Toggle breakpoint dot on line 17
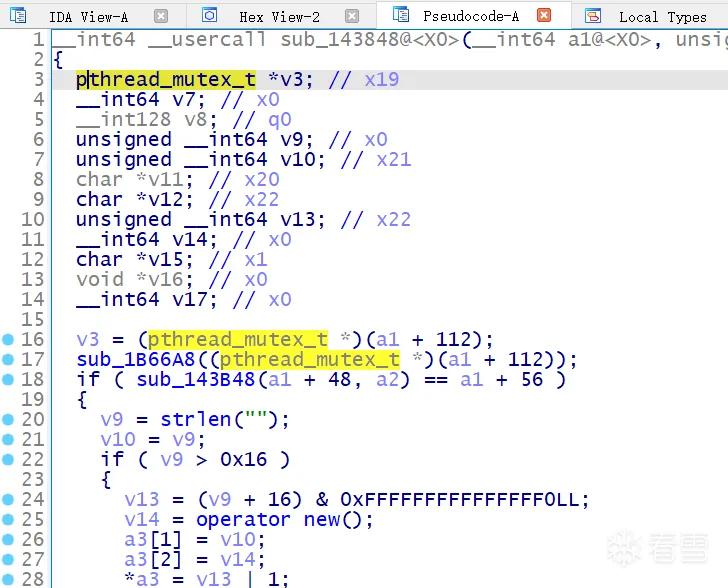The width and height of the screenshot is (728, 588). 8,359
